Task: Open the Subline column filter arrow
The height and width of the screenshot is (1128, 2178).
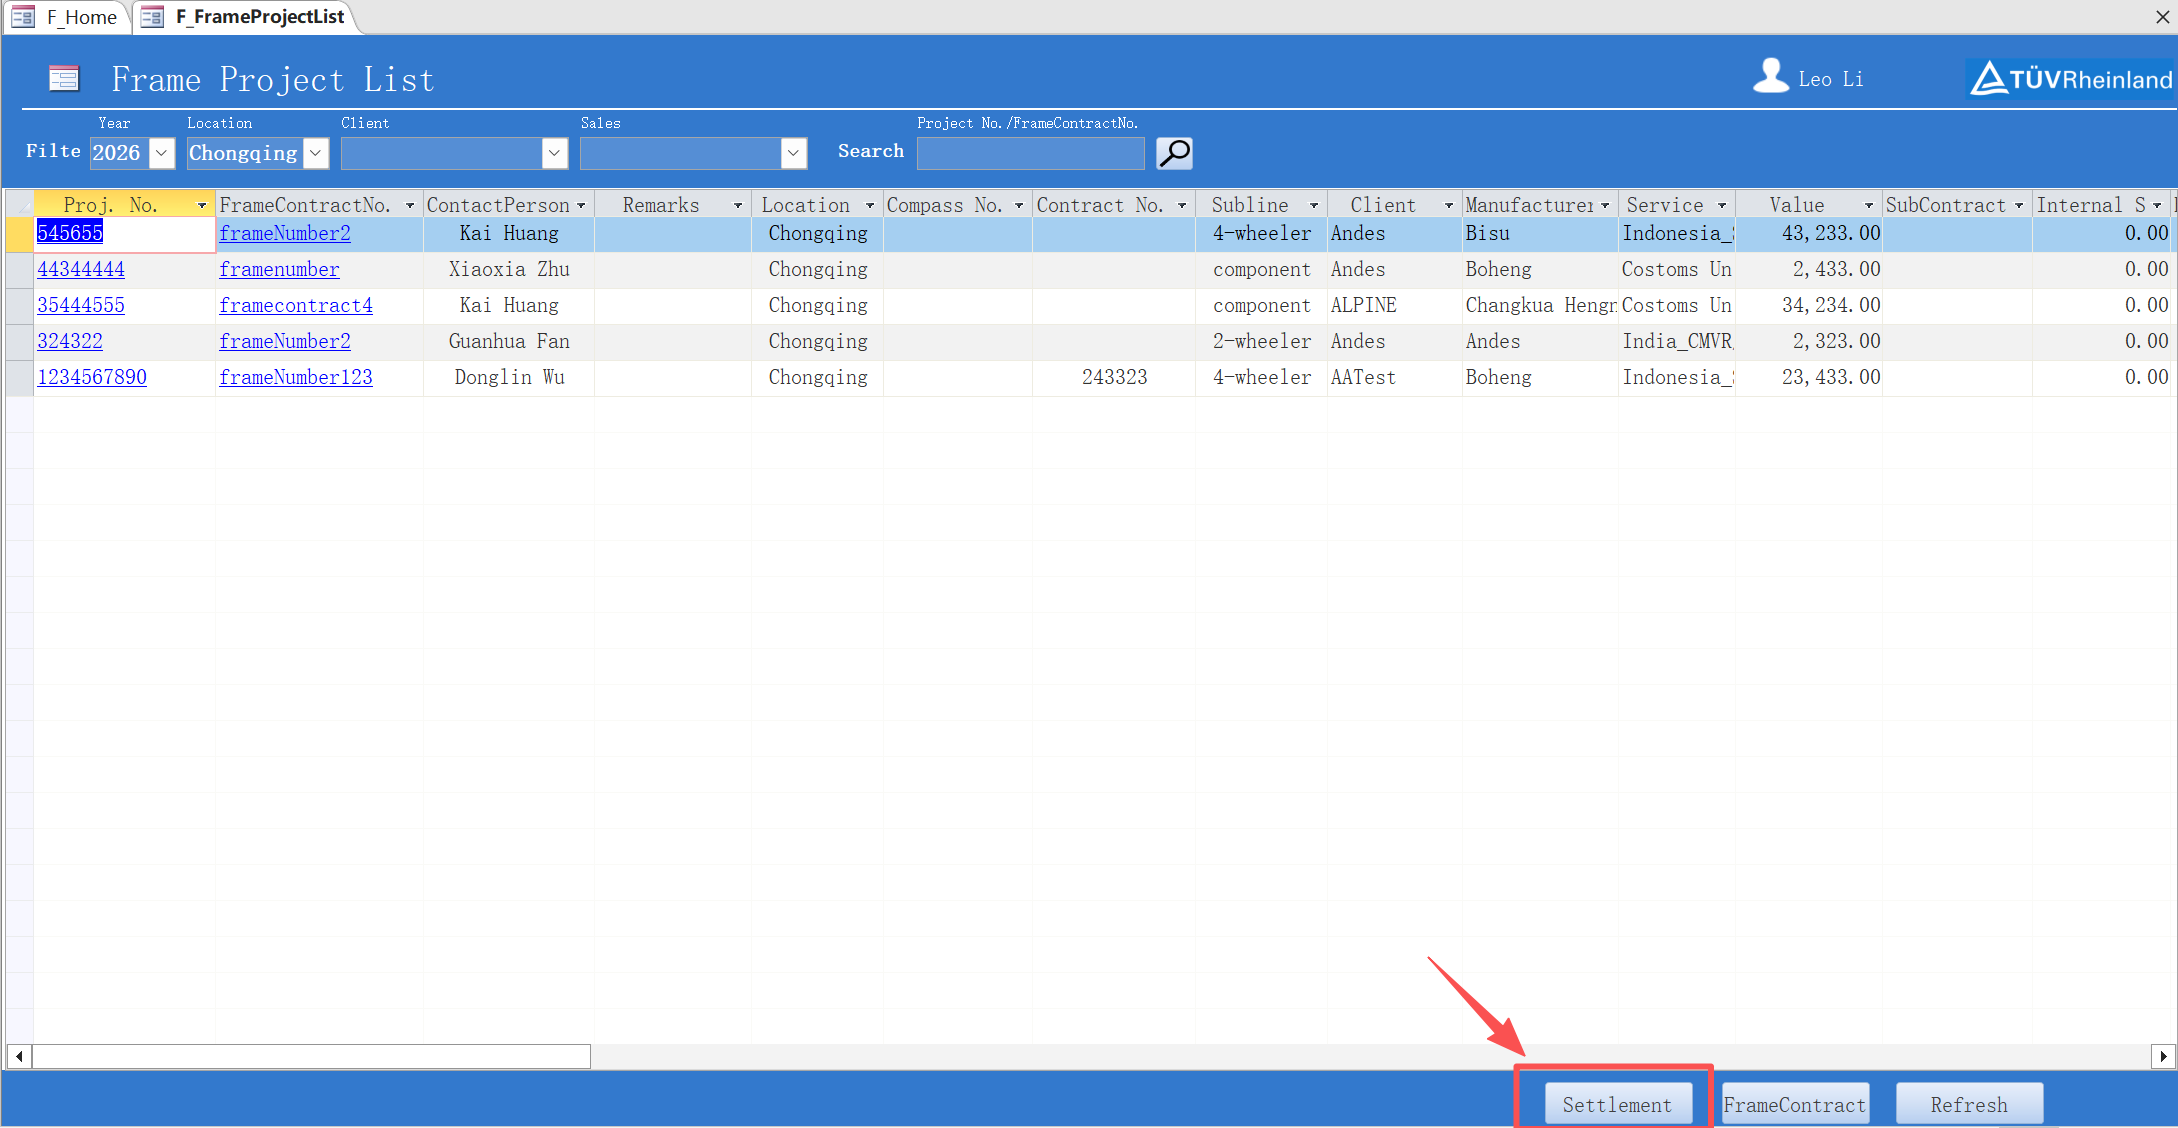Action: pyautogui.click(x=1314, y=206)
